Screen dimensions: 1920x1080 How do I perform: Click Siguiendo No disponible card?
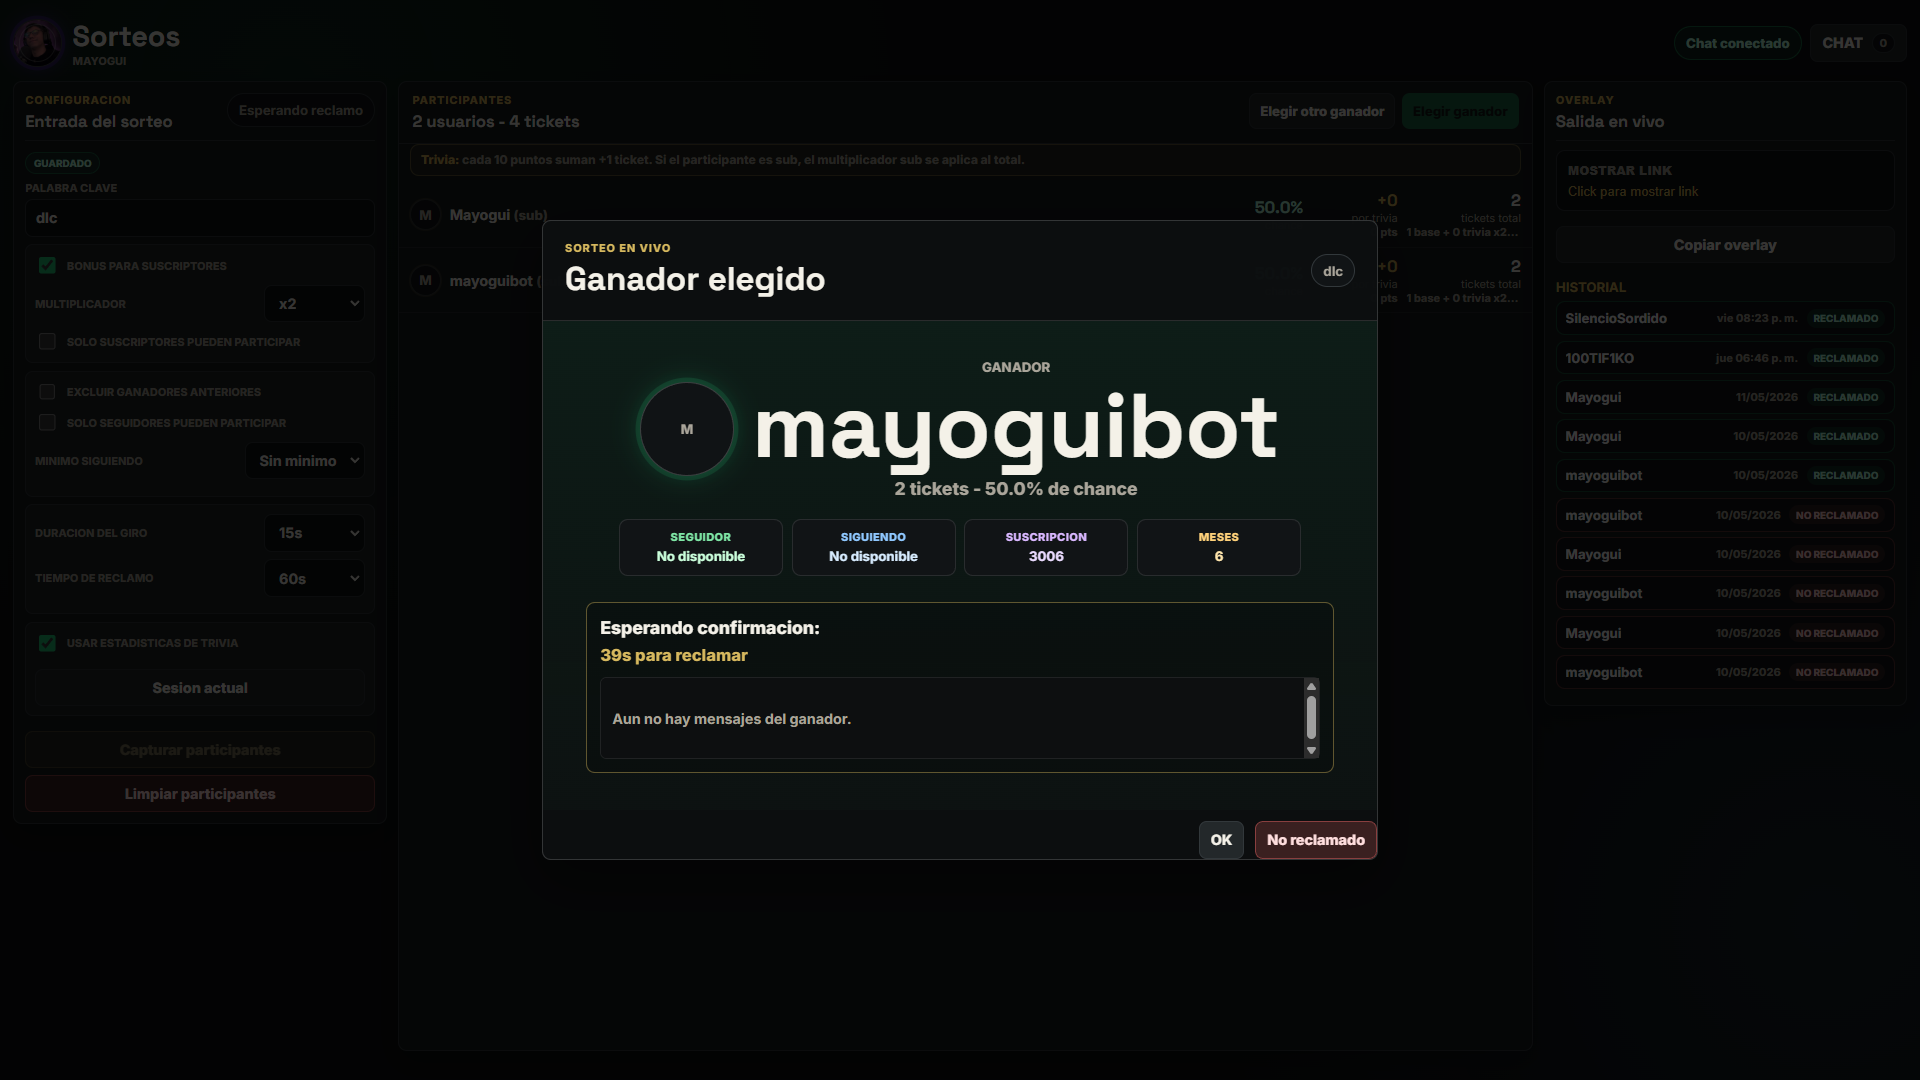[x=873, y=547]
